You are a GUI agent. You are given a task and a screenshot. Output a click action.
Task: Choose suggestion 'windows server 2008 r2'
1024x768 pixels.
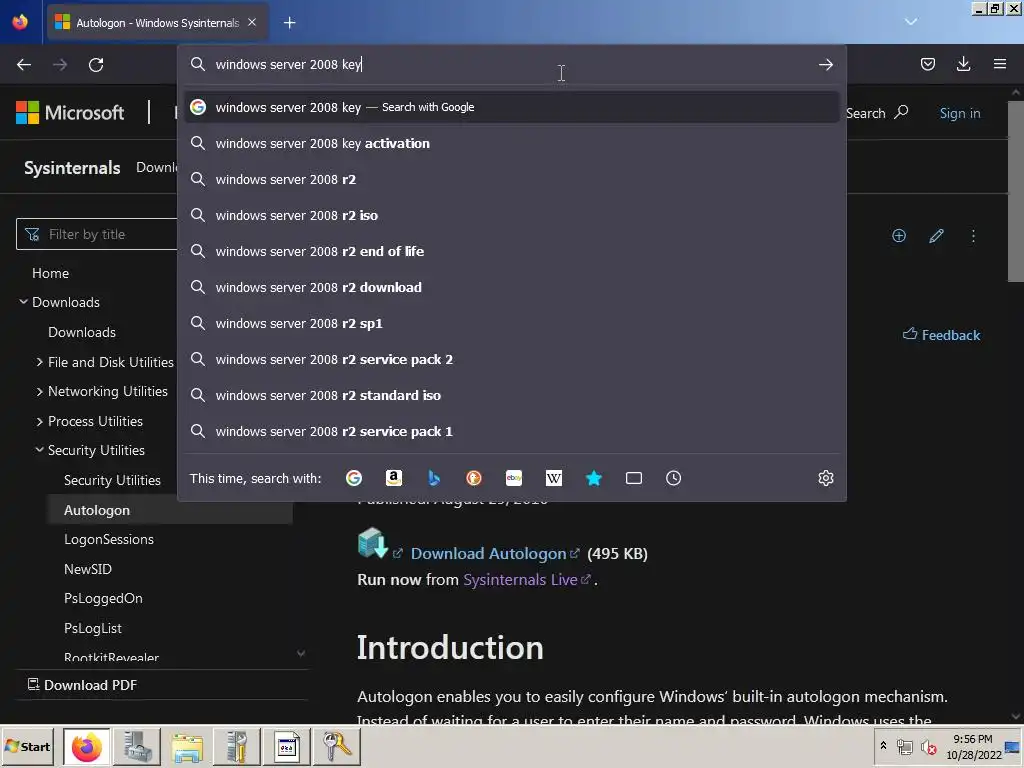[511, 179]
